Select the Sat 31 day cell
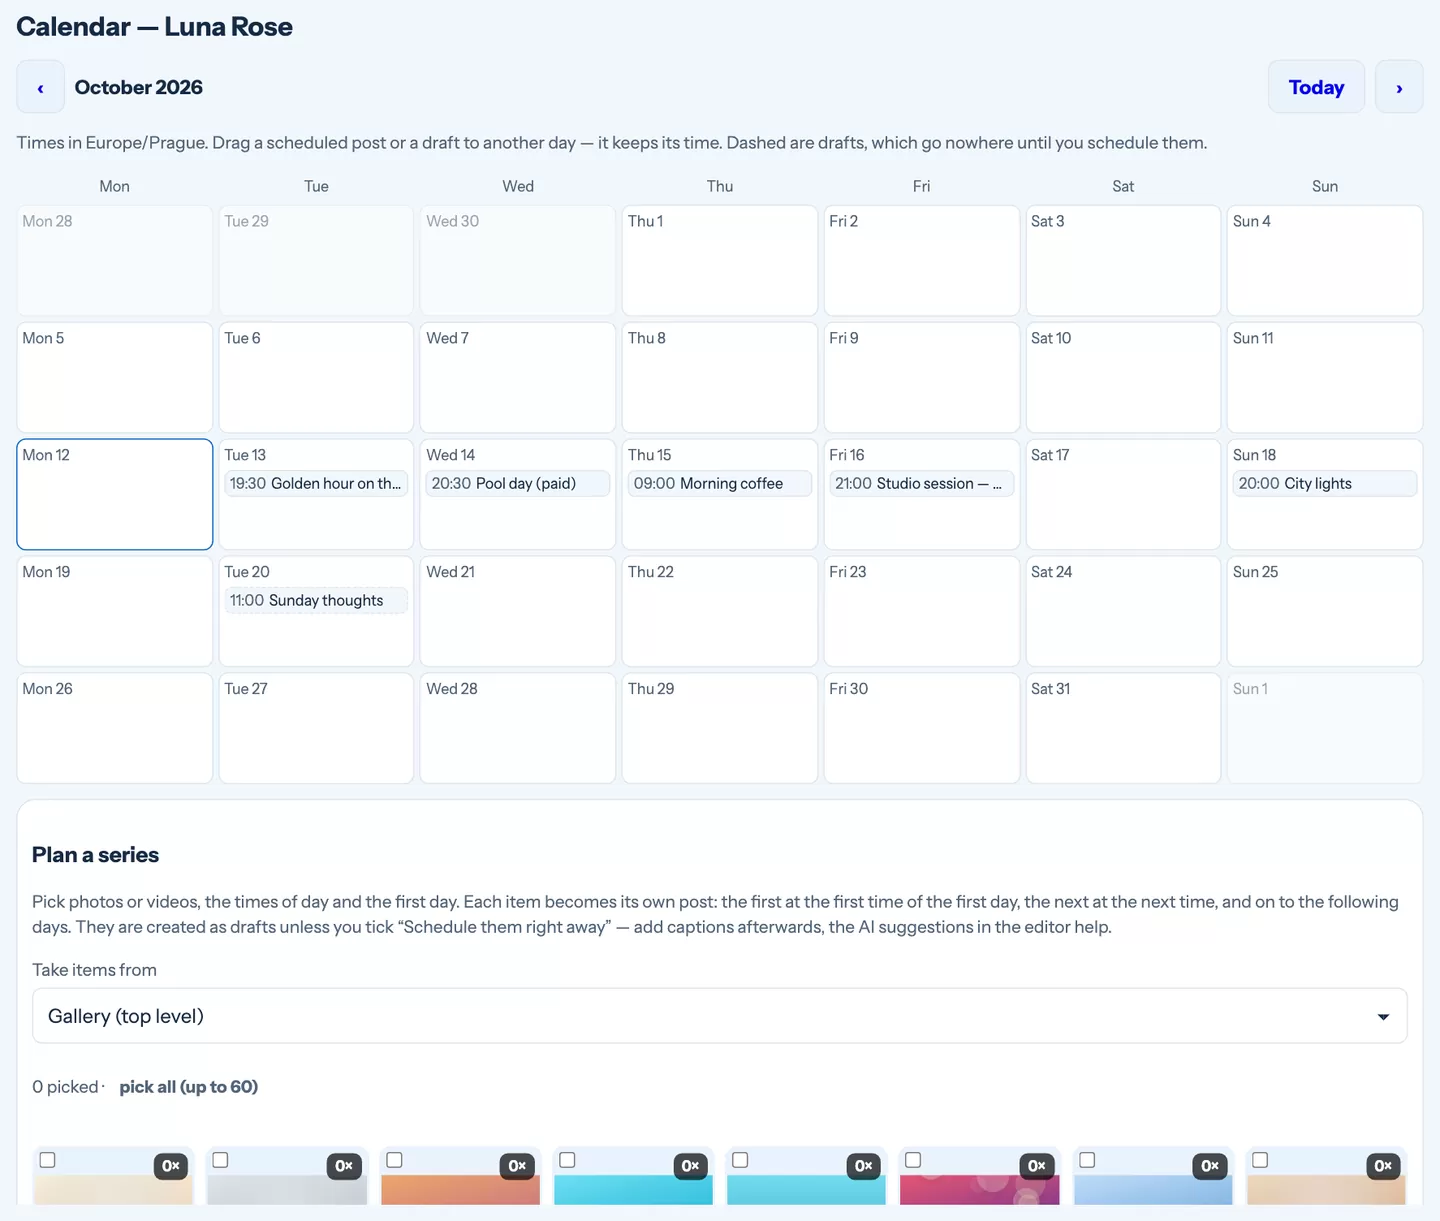 click(1123, 728)
